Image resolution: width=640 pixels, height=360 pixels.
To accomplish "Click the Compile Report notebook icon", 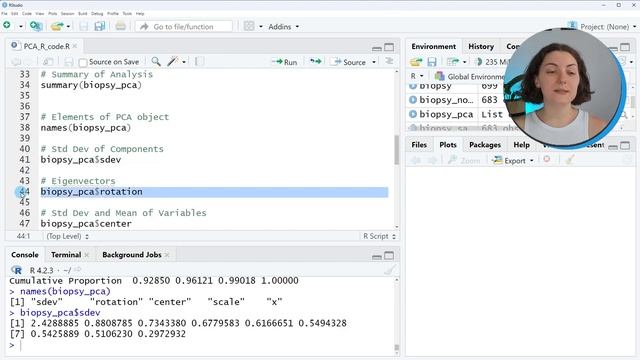I will tap(199, 62).
